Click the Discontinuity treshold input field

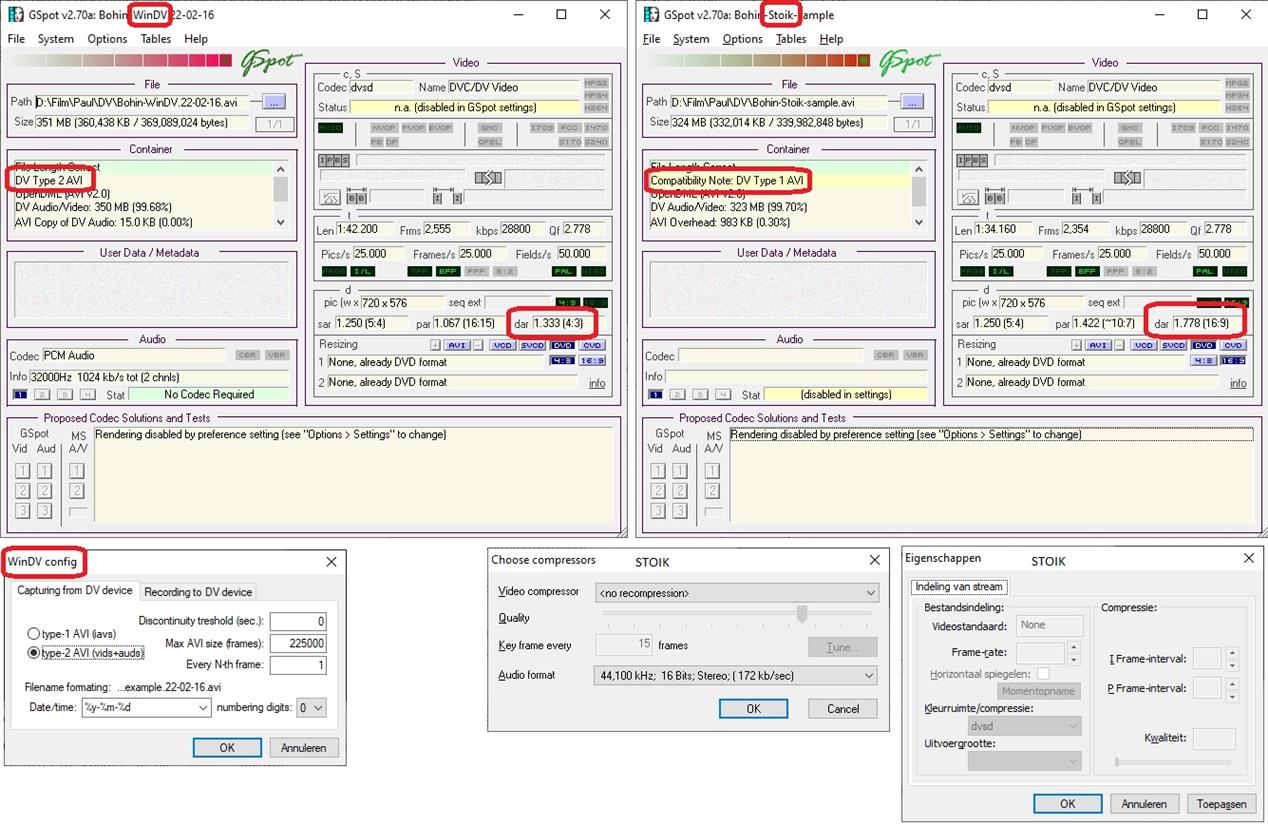[297, 622]
